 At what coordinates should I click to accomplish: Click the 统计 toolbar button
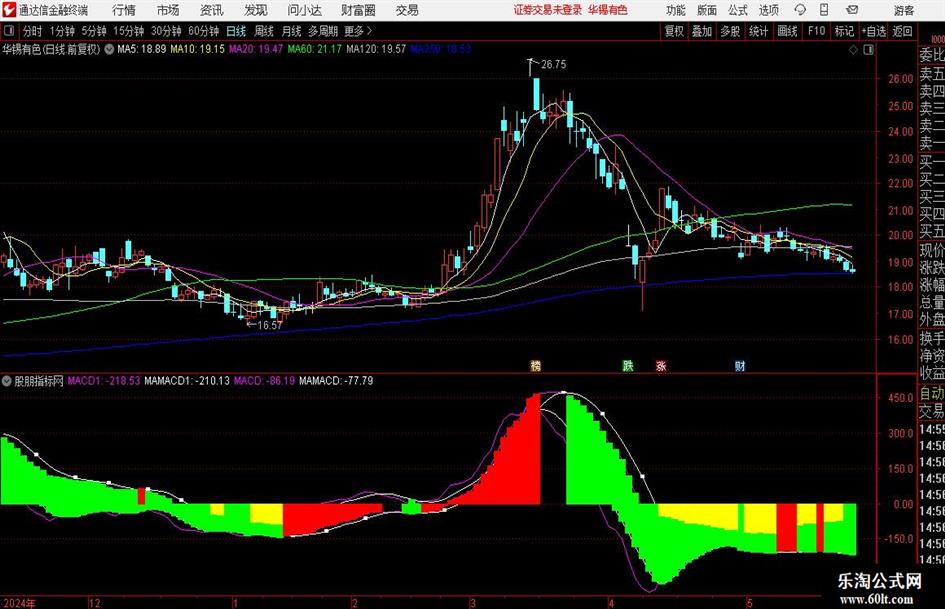coord(758,31)
